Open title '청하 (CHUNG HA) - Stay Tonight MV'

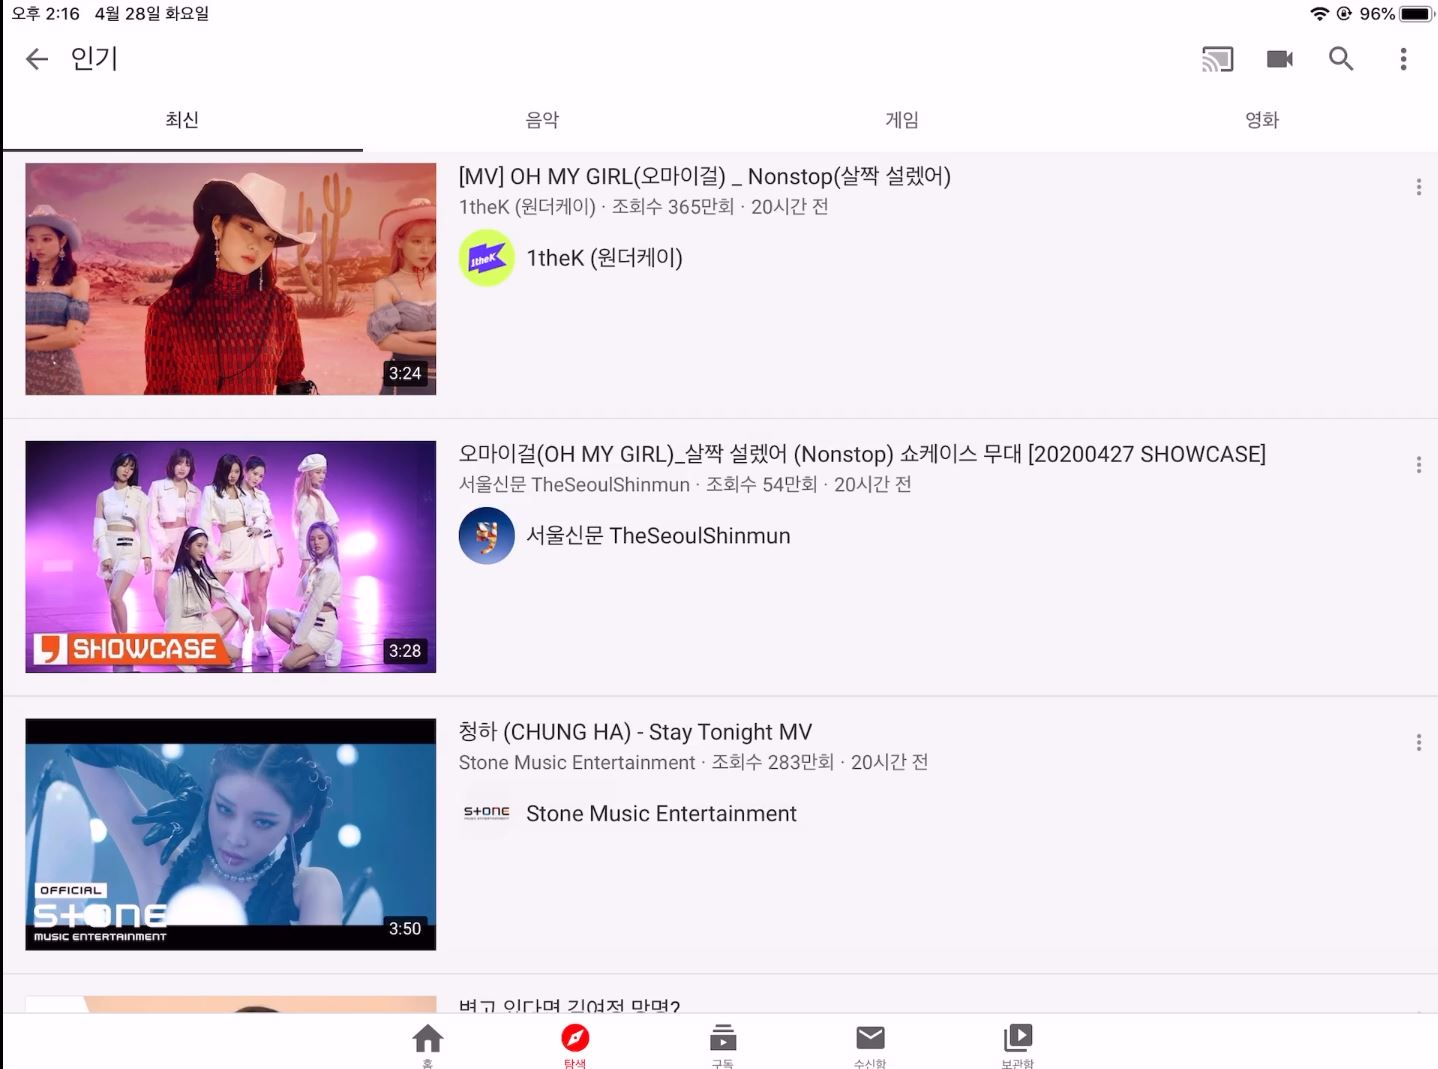pyautogui.click(x=635, y=732)
